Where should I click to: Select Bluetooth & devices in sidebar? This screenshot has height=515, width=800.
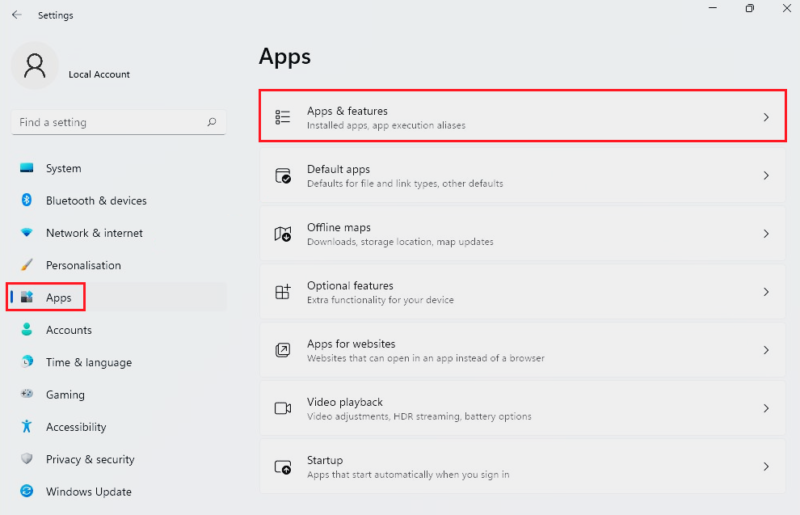click(x=95, y=201)
